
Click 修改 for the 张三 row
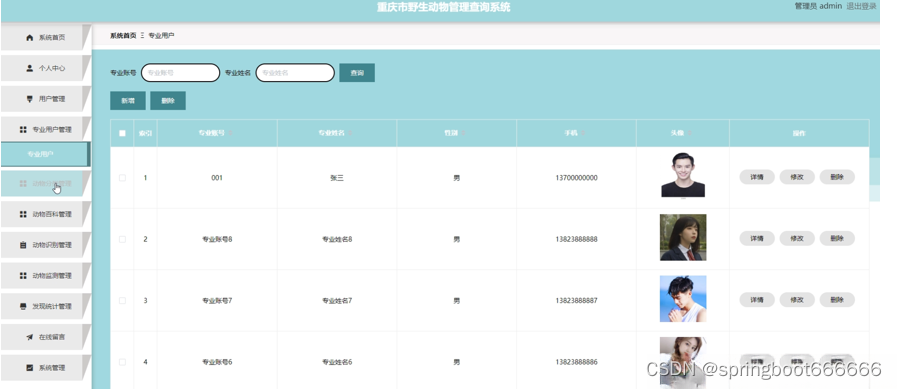(x=797, y=177)
